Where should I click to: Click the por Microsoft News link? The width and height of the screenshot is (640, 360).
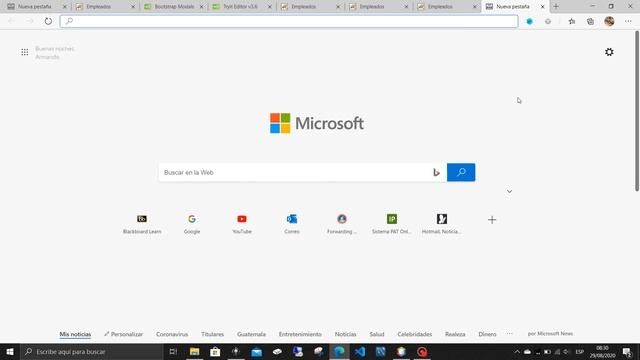click(x=550, y=333)
